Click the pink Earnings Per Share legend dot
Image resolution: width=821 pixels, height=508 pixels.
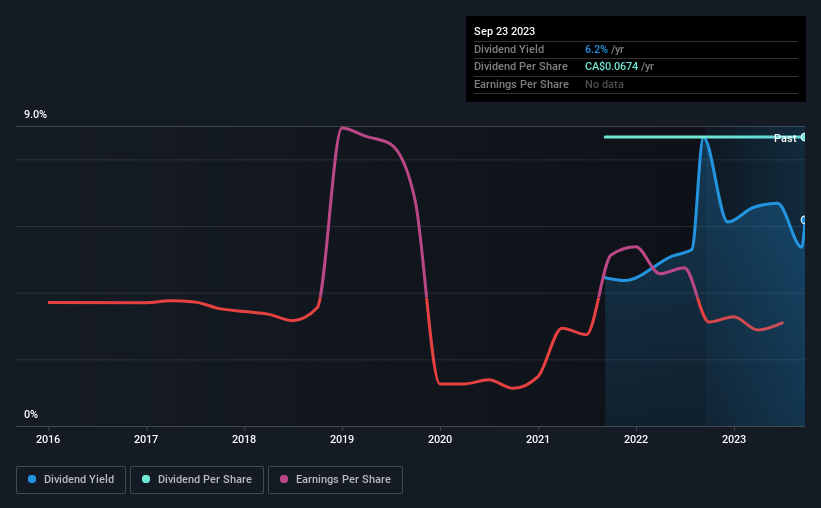(284, 479)
